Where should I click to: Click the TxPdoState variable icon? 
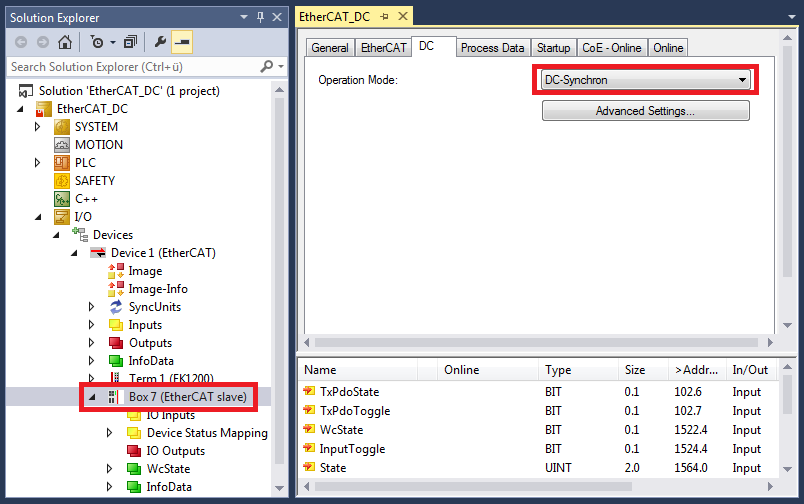pos(309,391)
